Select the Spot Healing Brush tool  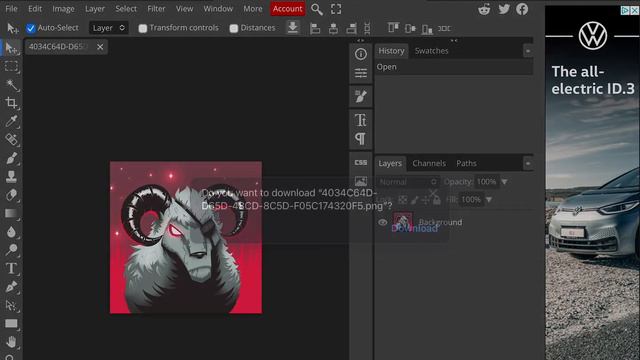11,140
